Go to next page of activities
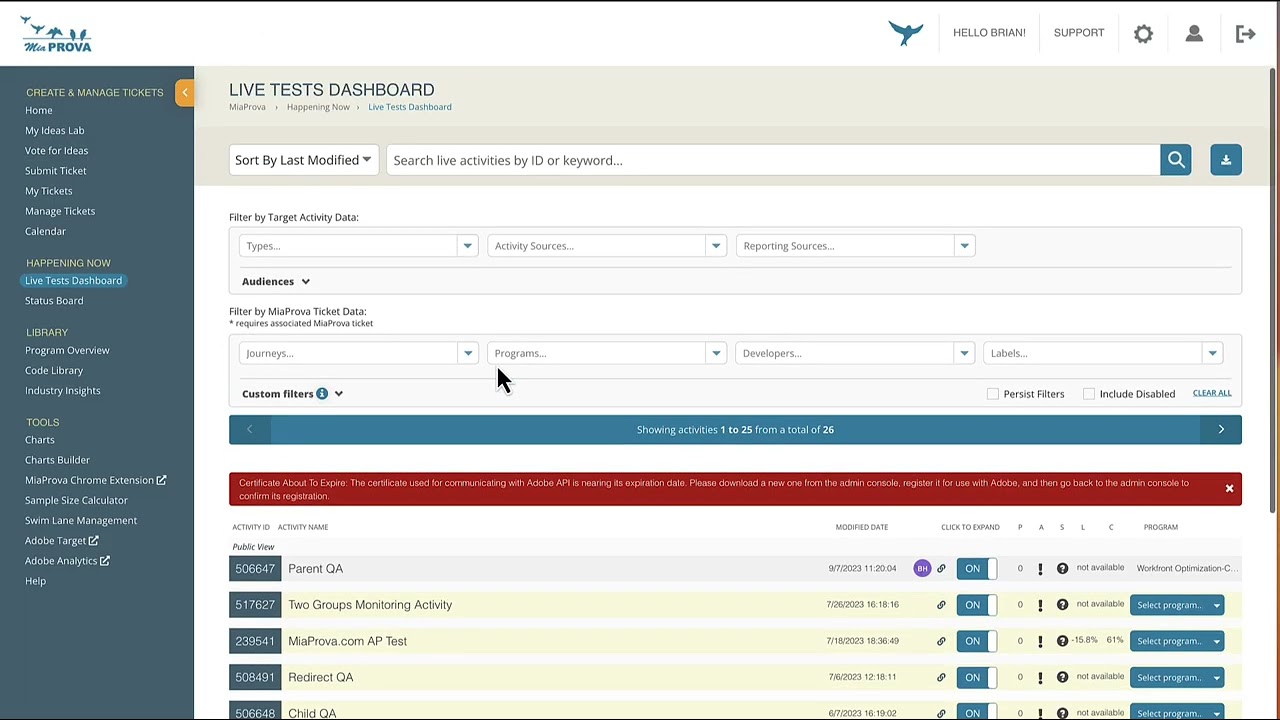Viewport: 1280px width, 720px height. click(x=1221, y=429)
